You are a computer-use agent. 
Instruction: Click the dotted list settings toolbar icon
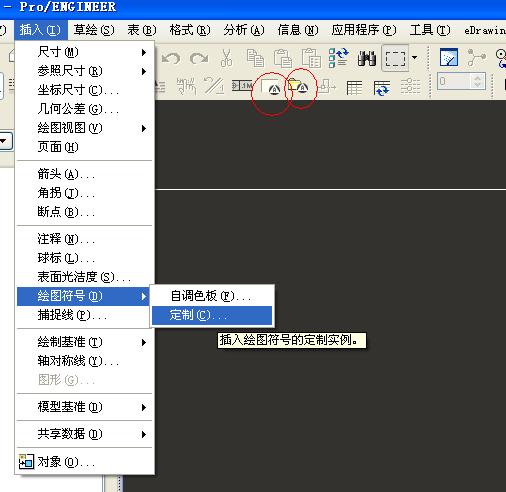click(x=410, y=86)
